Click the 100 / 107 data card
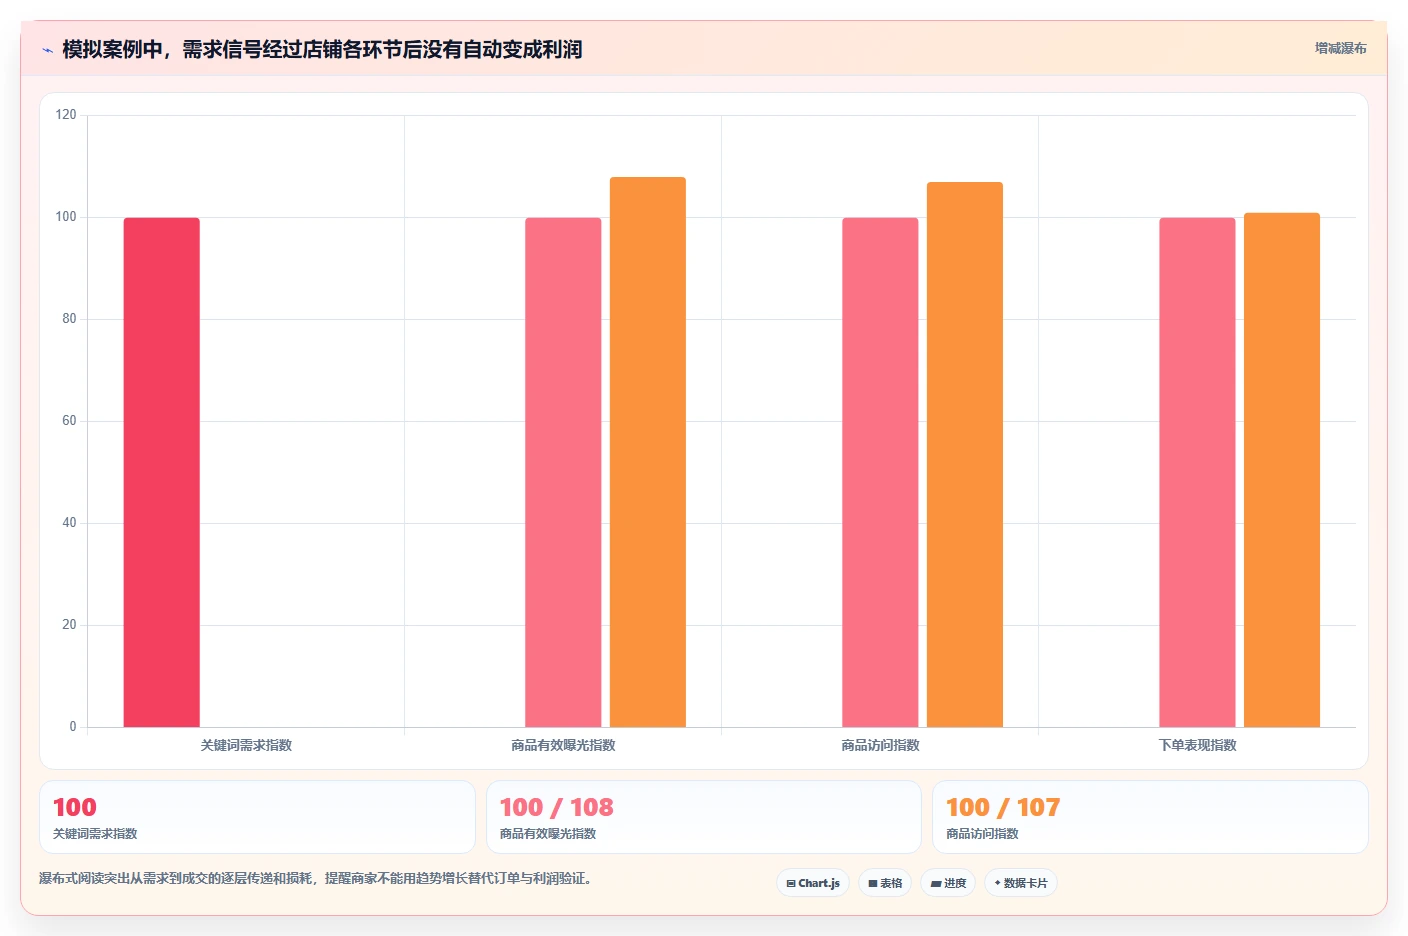The image size is (1408, 936). [x=1150, y=817]
